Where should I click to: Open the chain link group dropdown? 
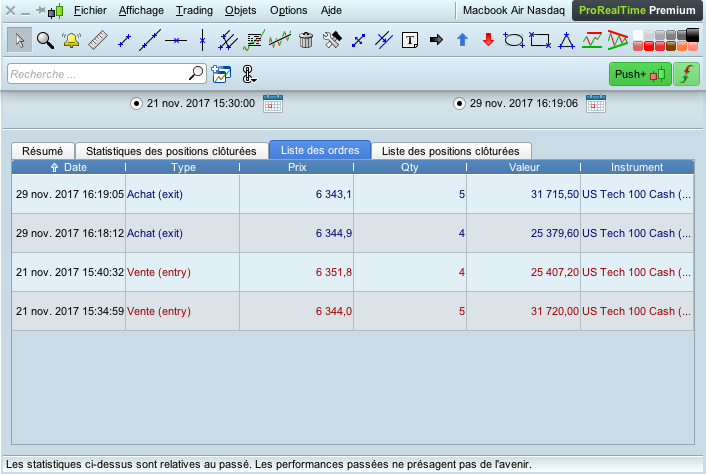[249, 74]
